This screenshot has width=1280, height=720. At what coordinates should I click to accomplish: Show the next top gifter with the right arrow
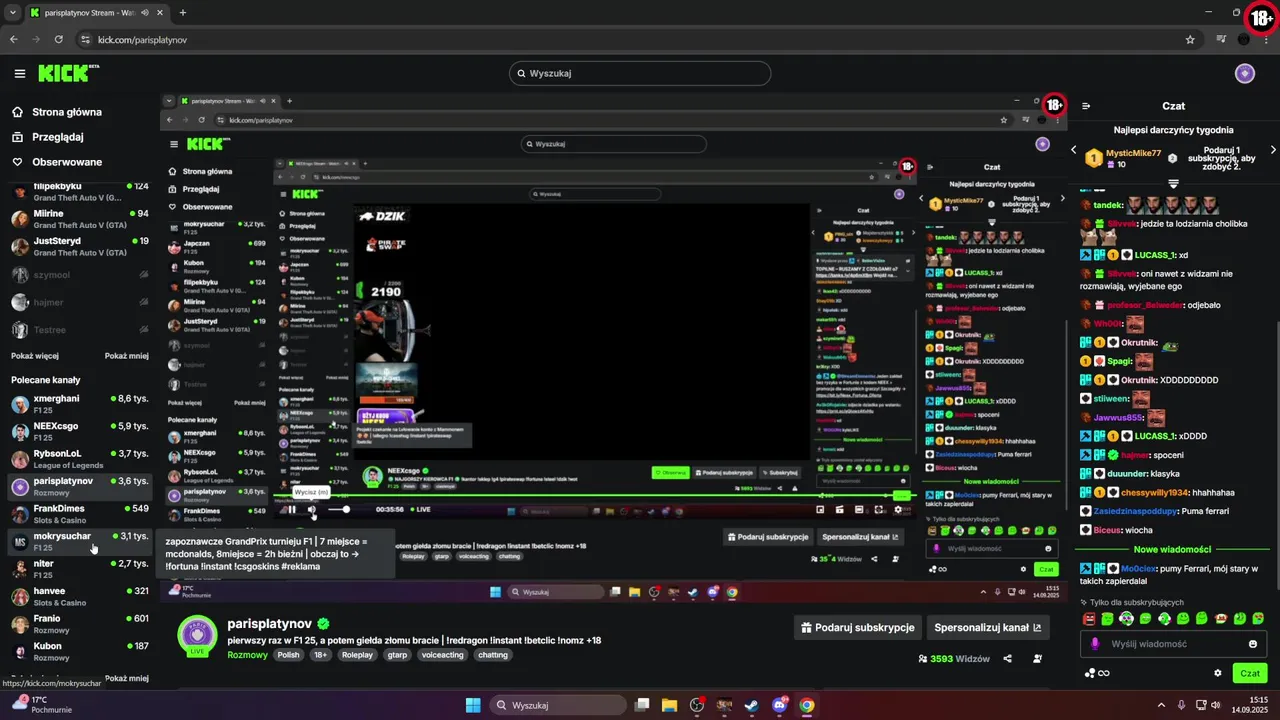coord(1273,150)
